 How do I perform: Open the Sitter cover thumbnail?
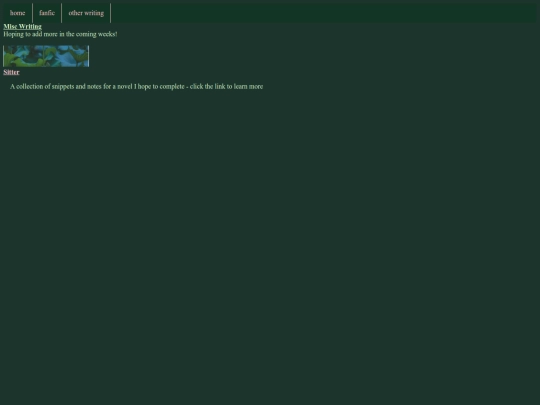tap(46, 56)
